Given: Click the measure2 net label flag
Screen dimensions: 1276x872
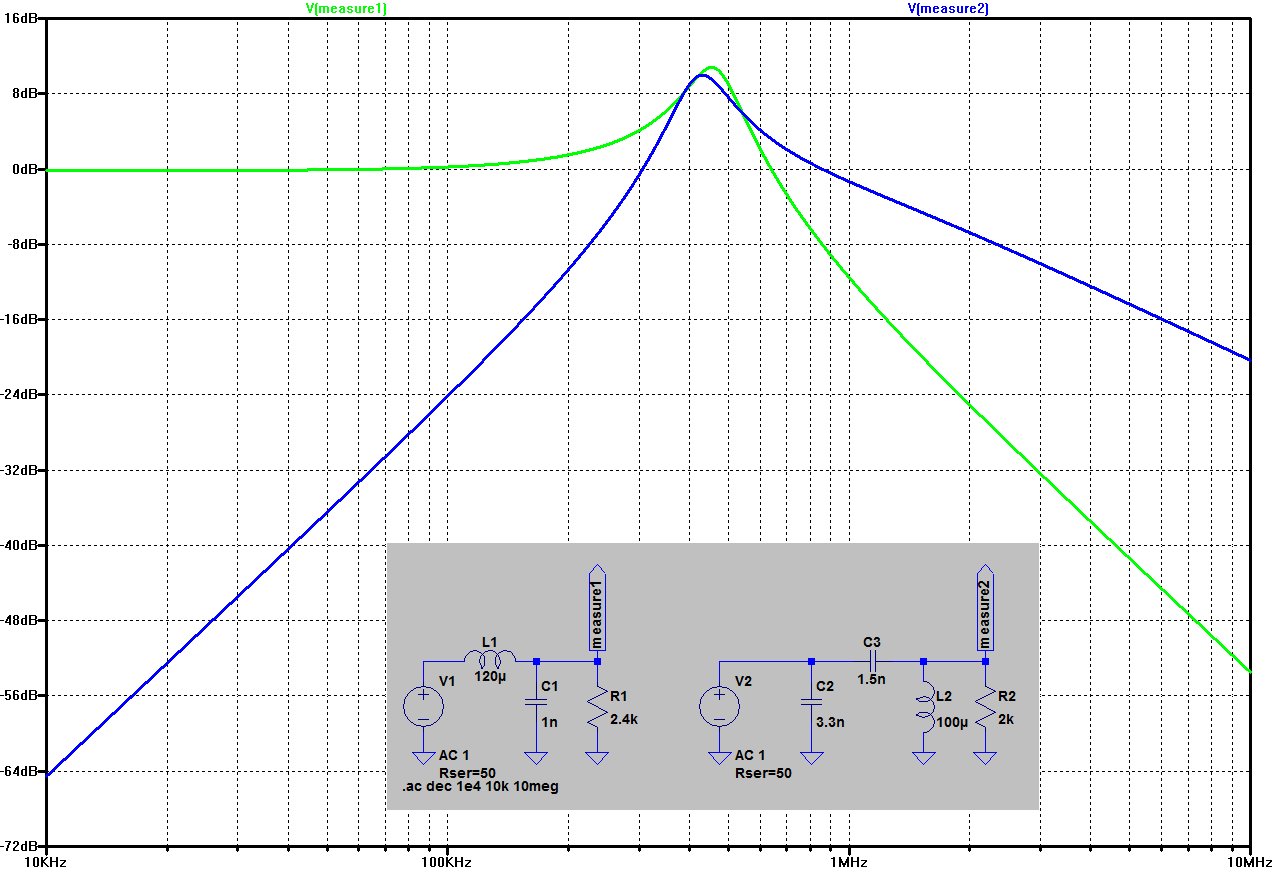Looking at the screenshot, I should (x=986, y=609).
